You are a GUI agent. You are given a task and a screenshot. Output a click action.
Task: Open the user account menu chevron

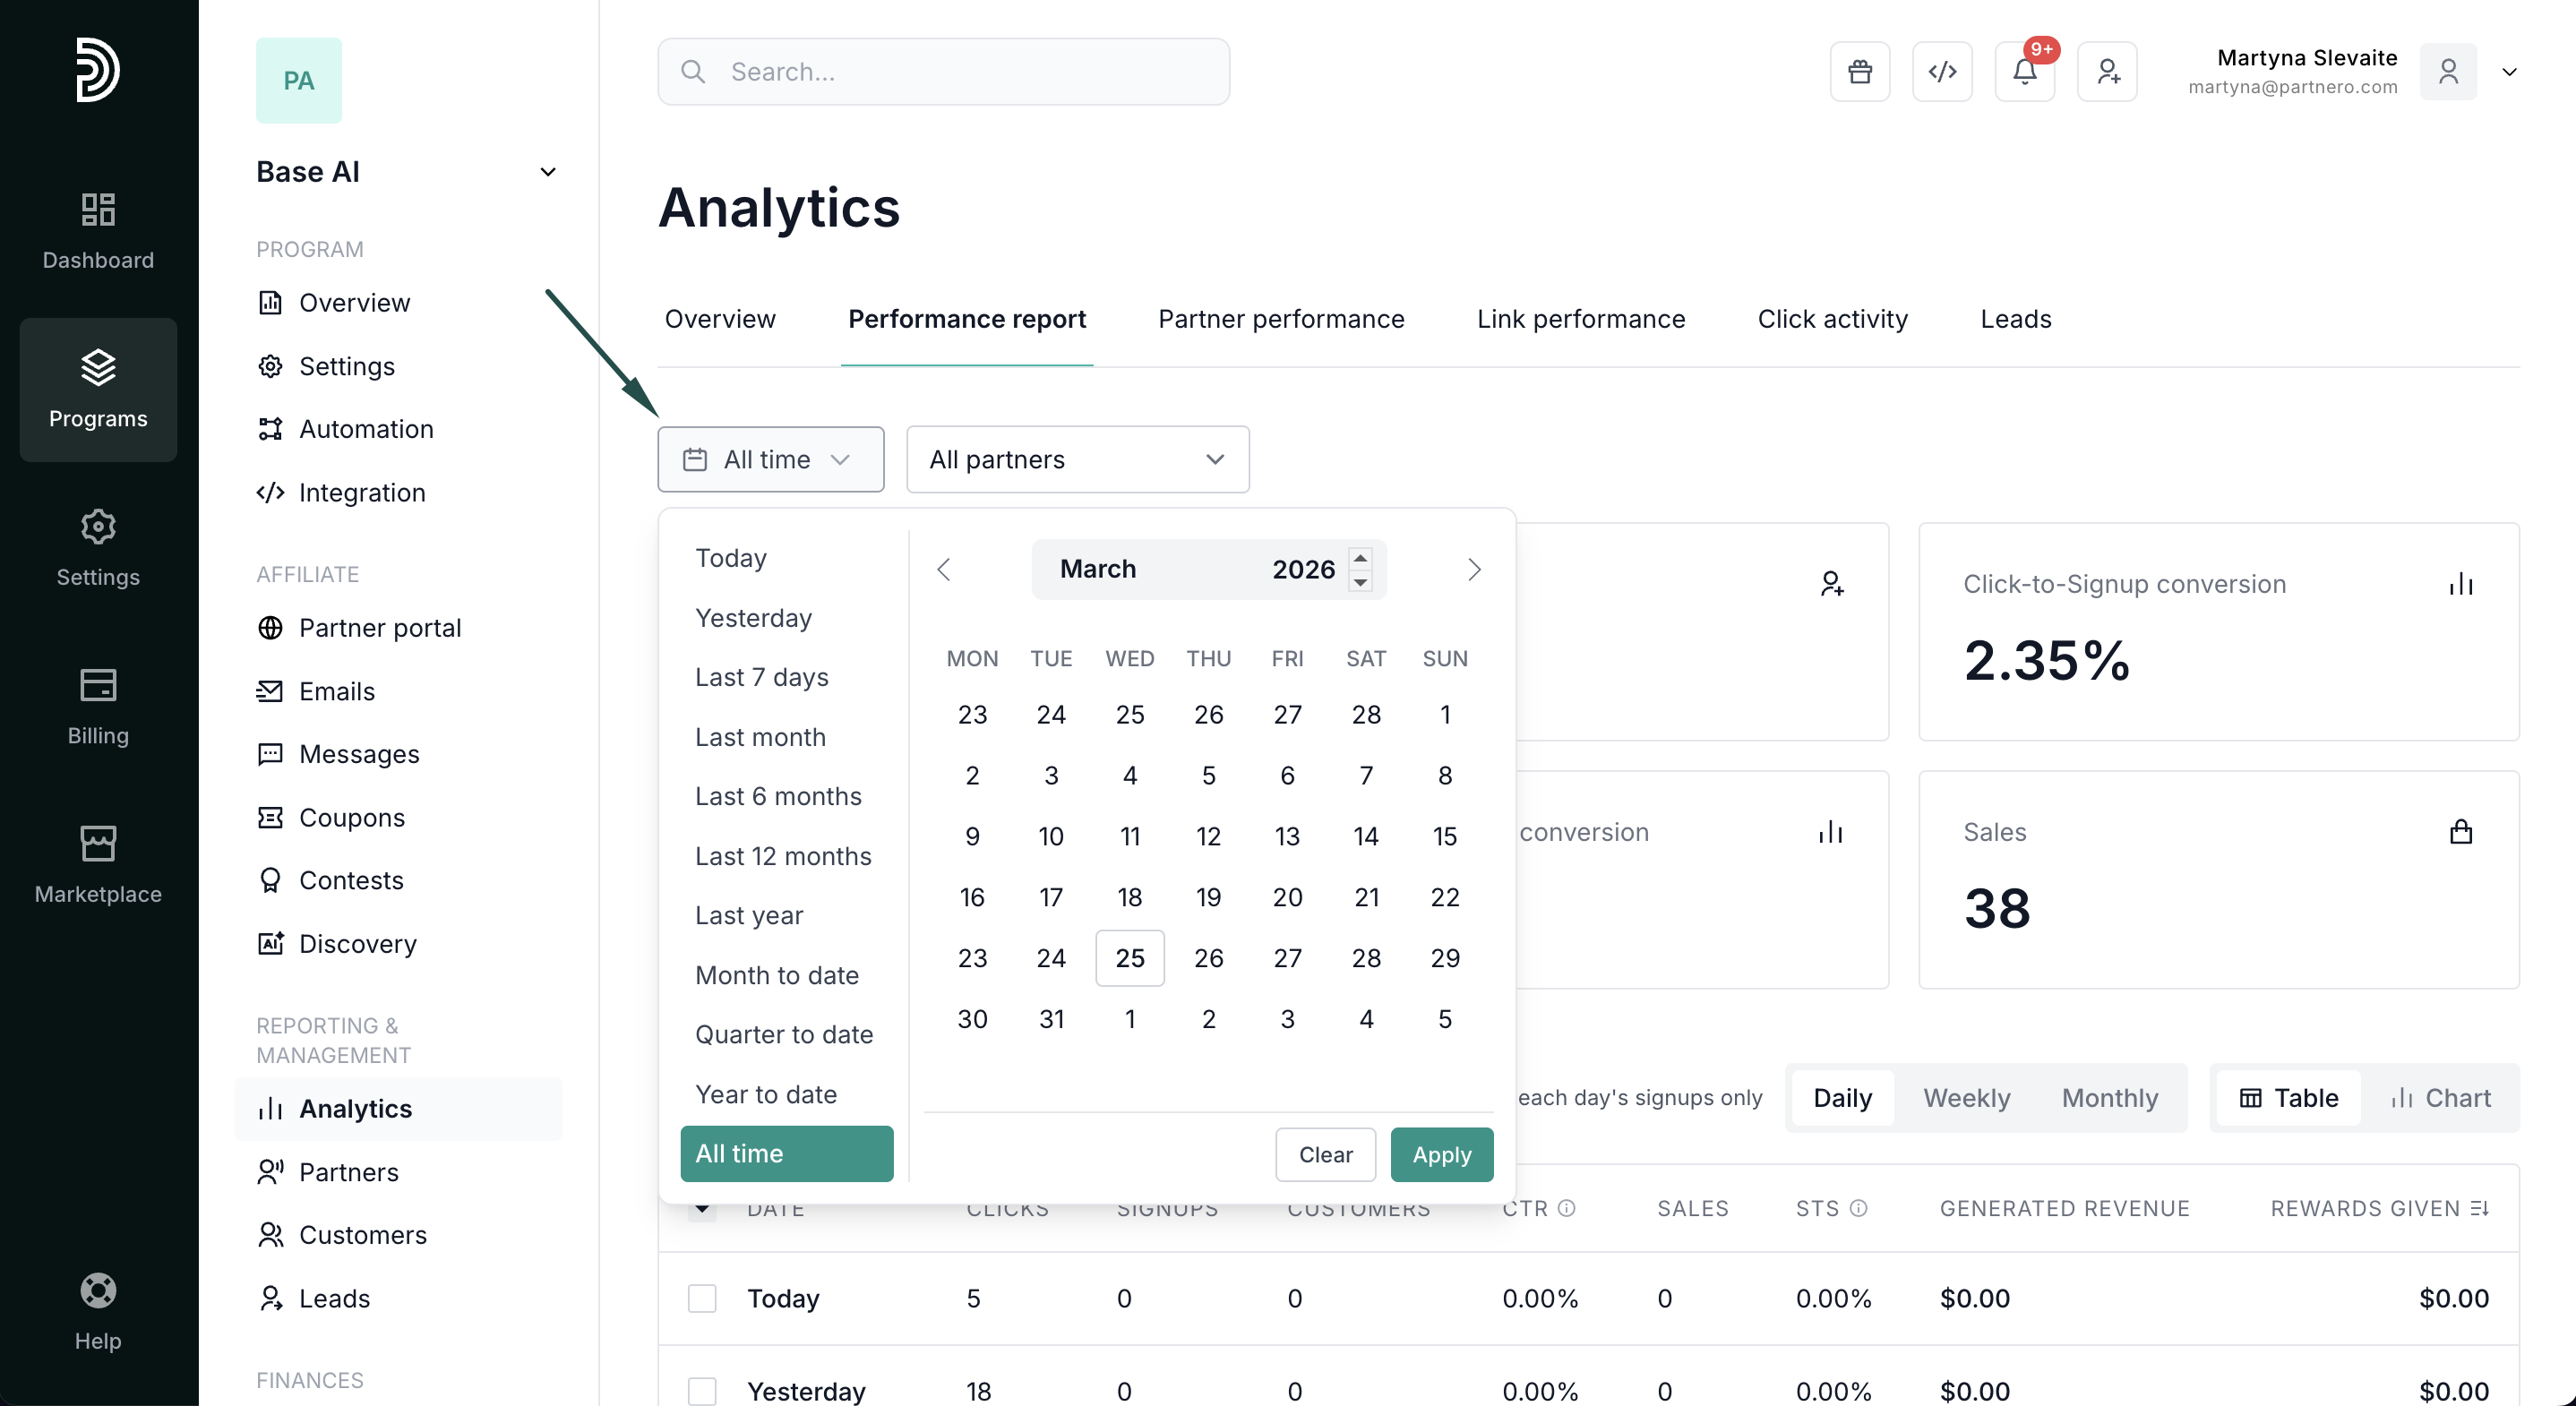[2509, 72]
